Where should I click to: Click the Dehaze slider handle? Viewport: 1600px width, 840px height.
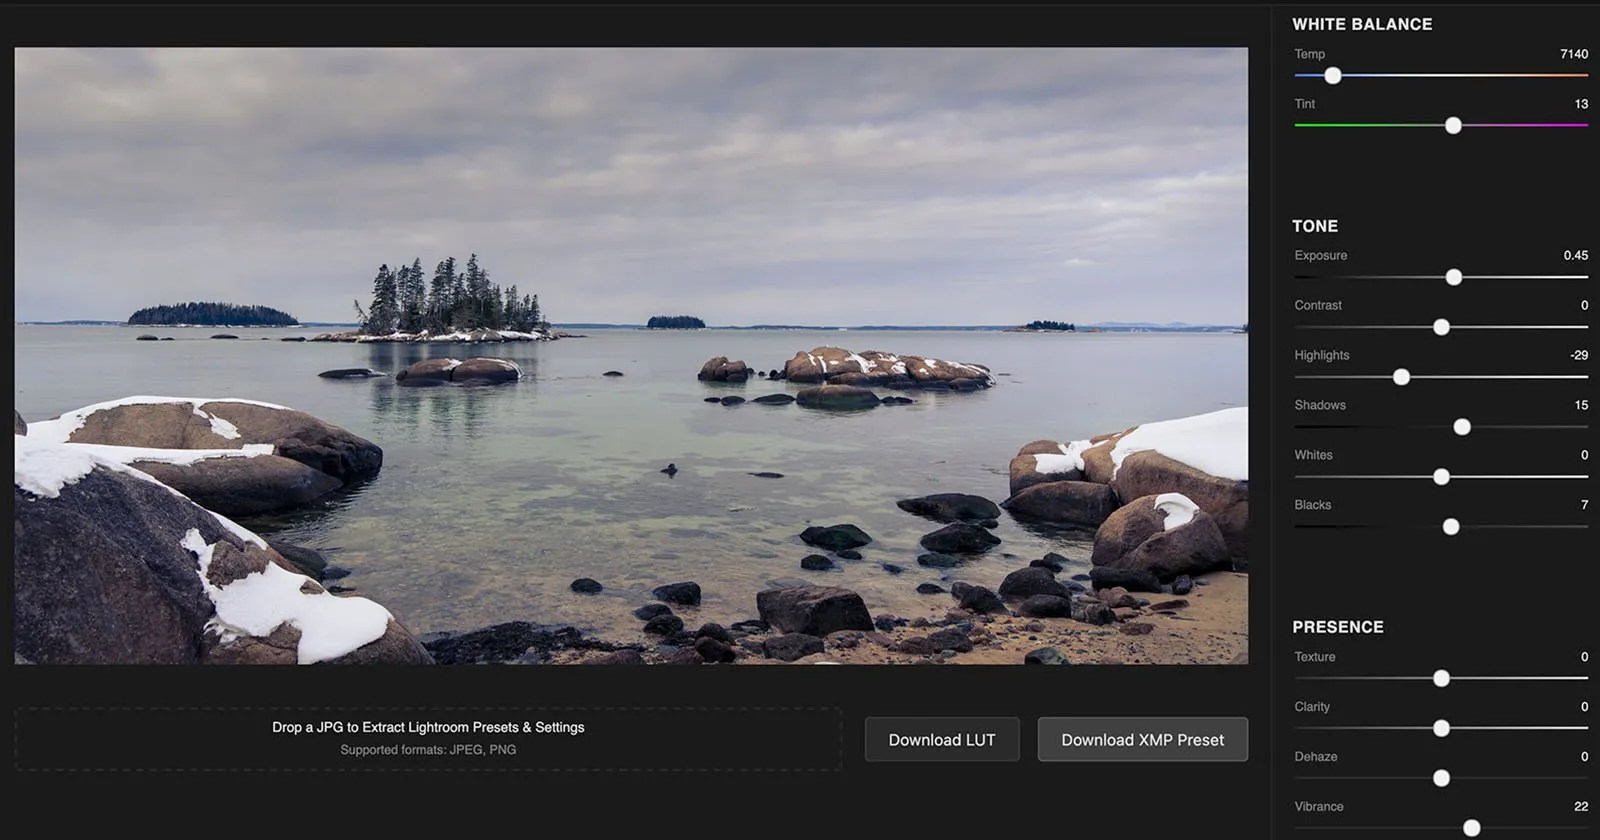point(1441,778)
